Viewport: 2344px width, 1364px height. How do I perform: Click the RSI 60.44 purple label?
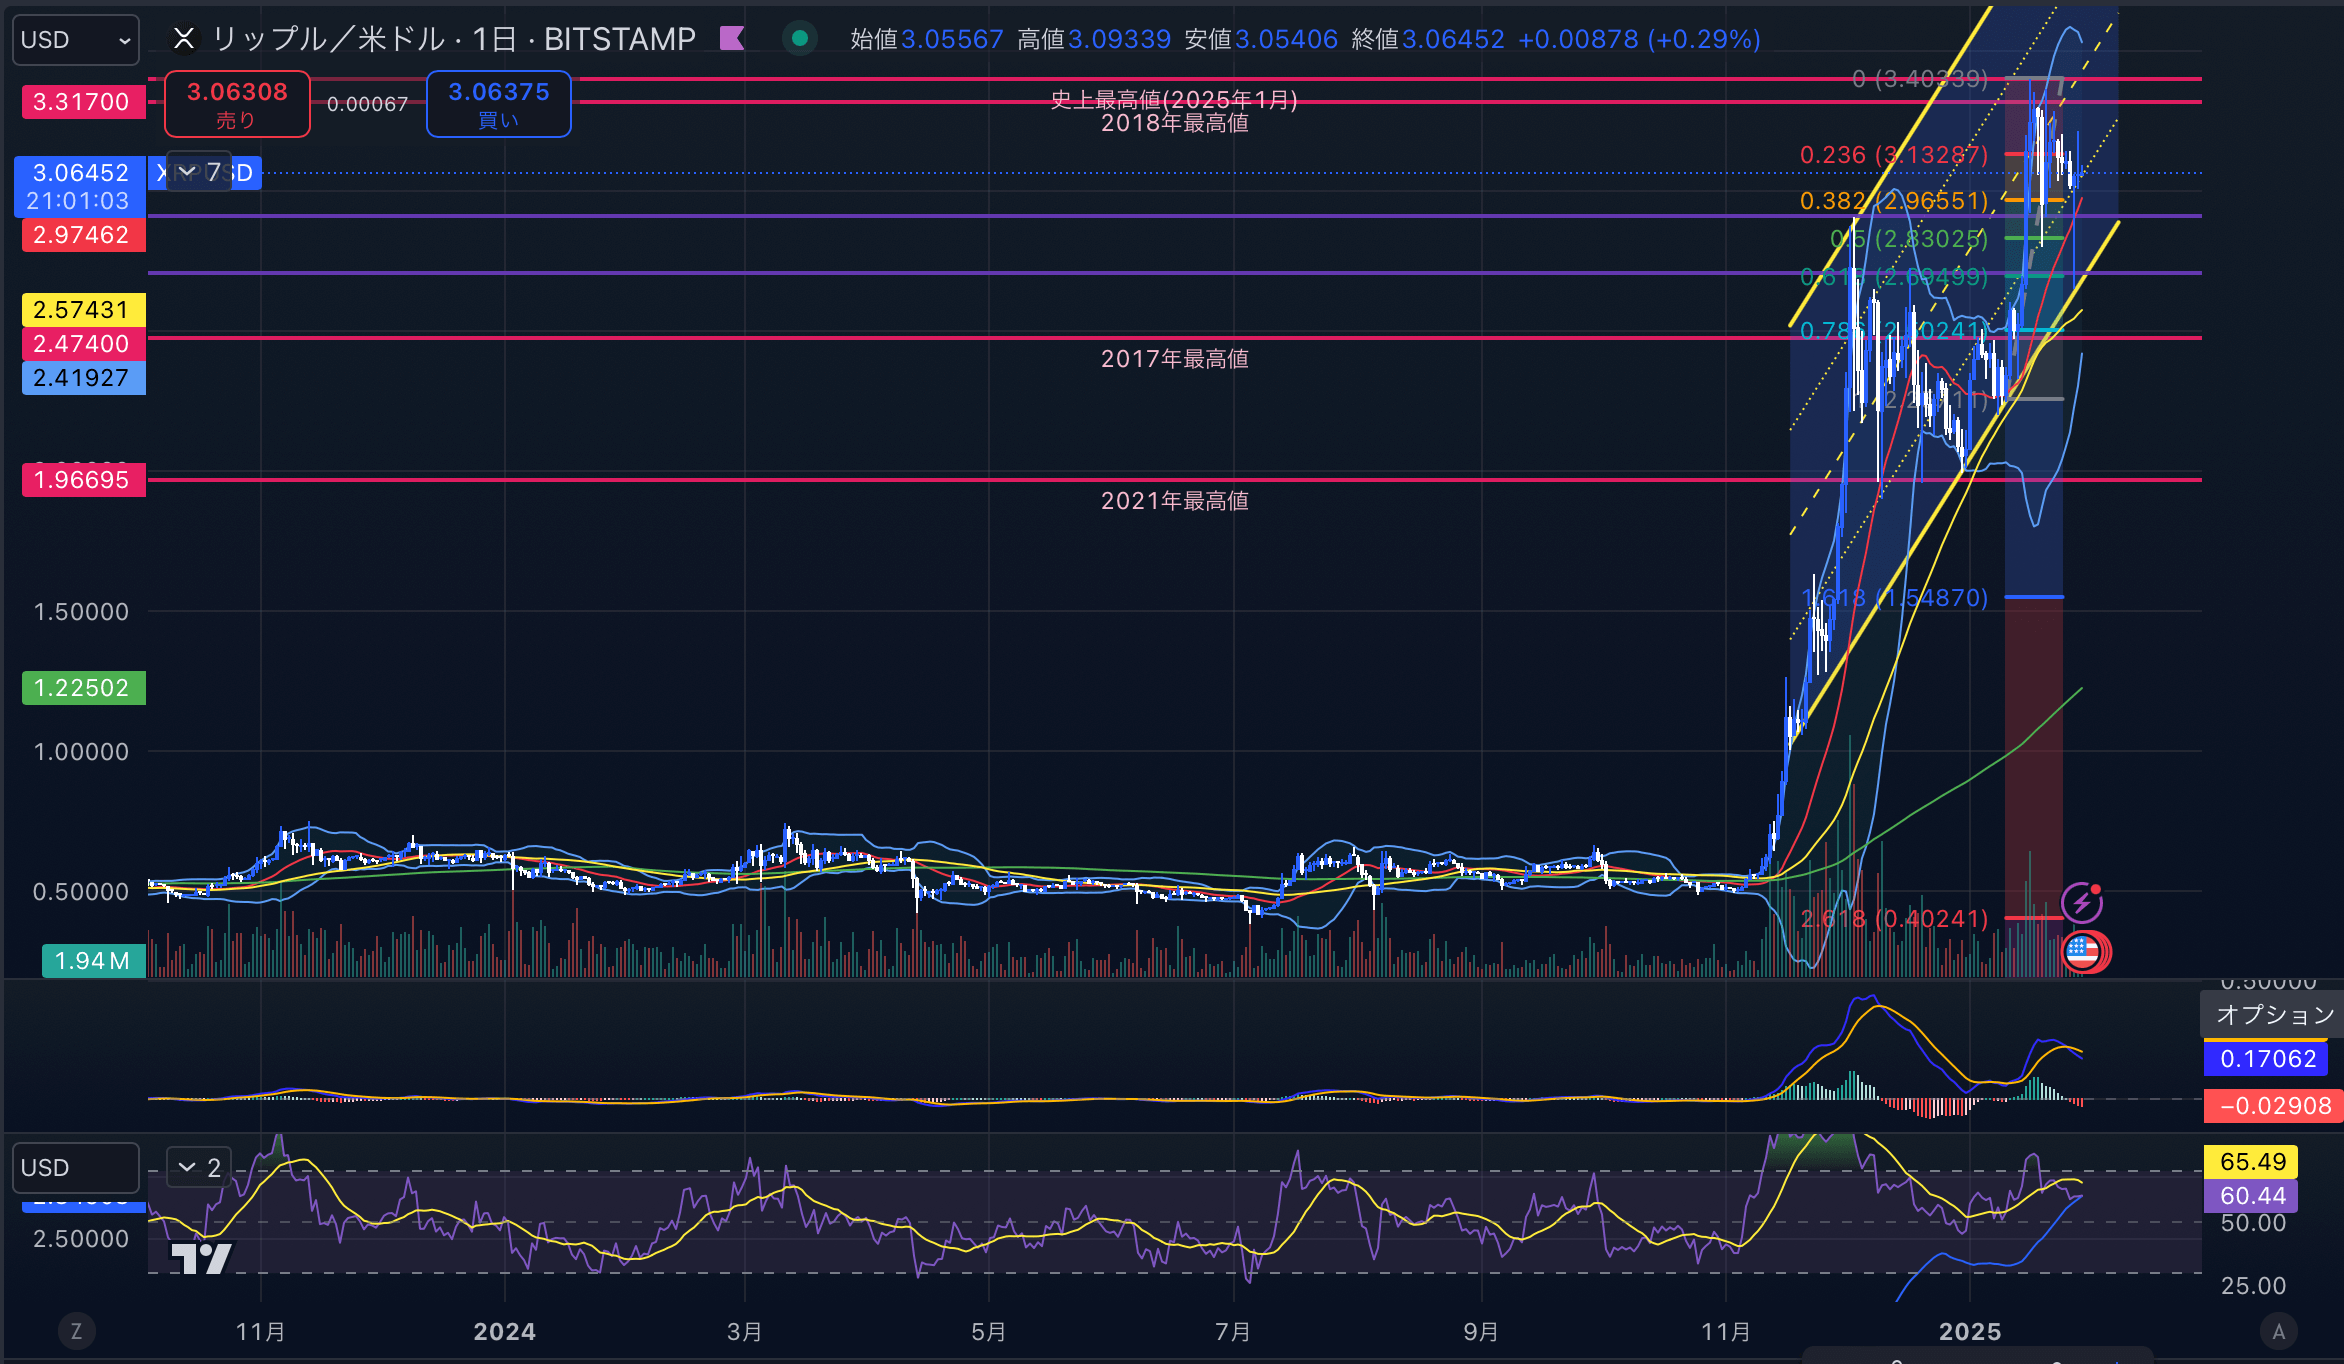click(2251, 1196)
